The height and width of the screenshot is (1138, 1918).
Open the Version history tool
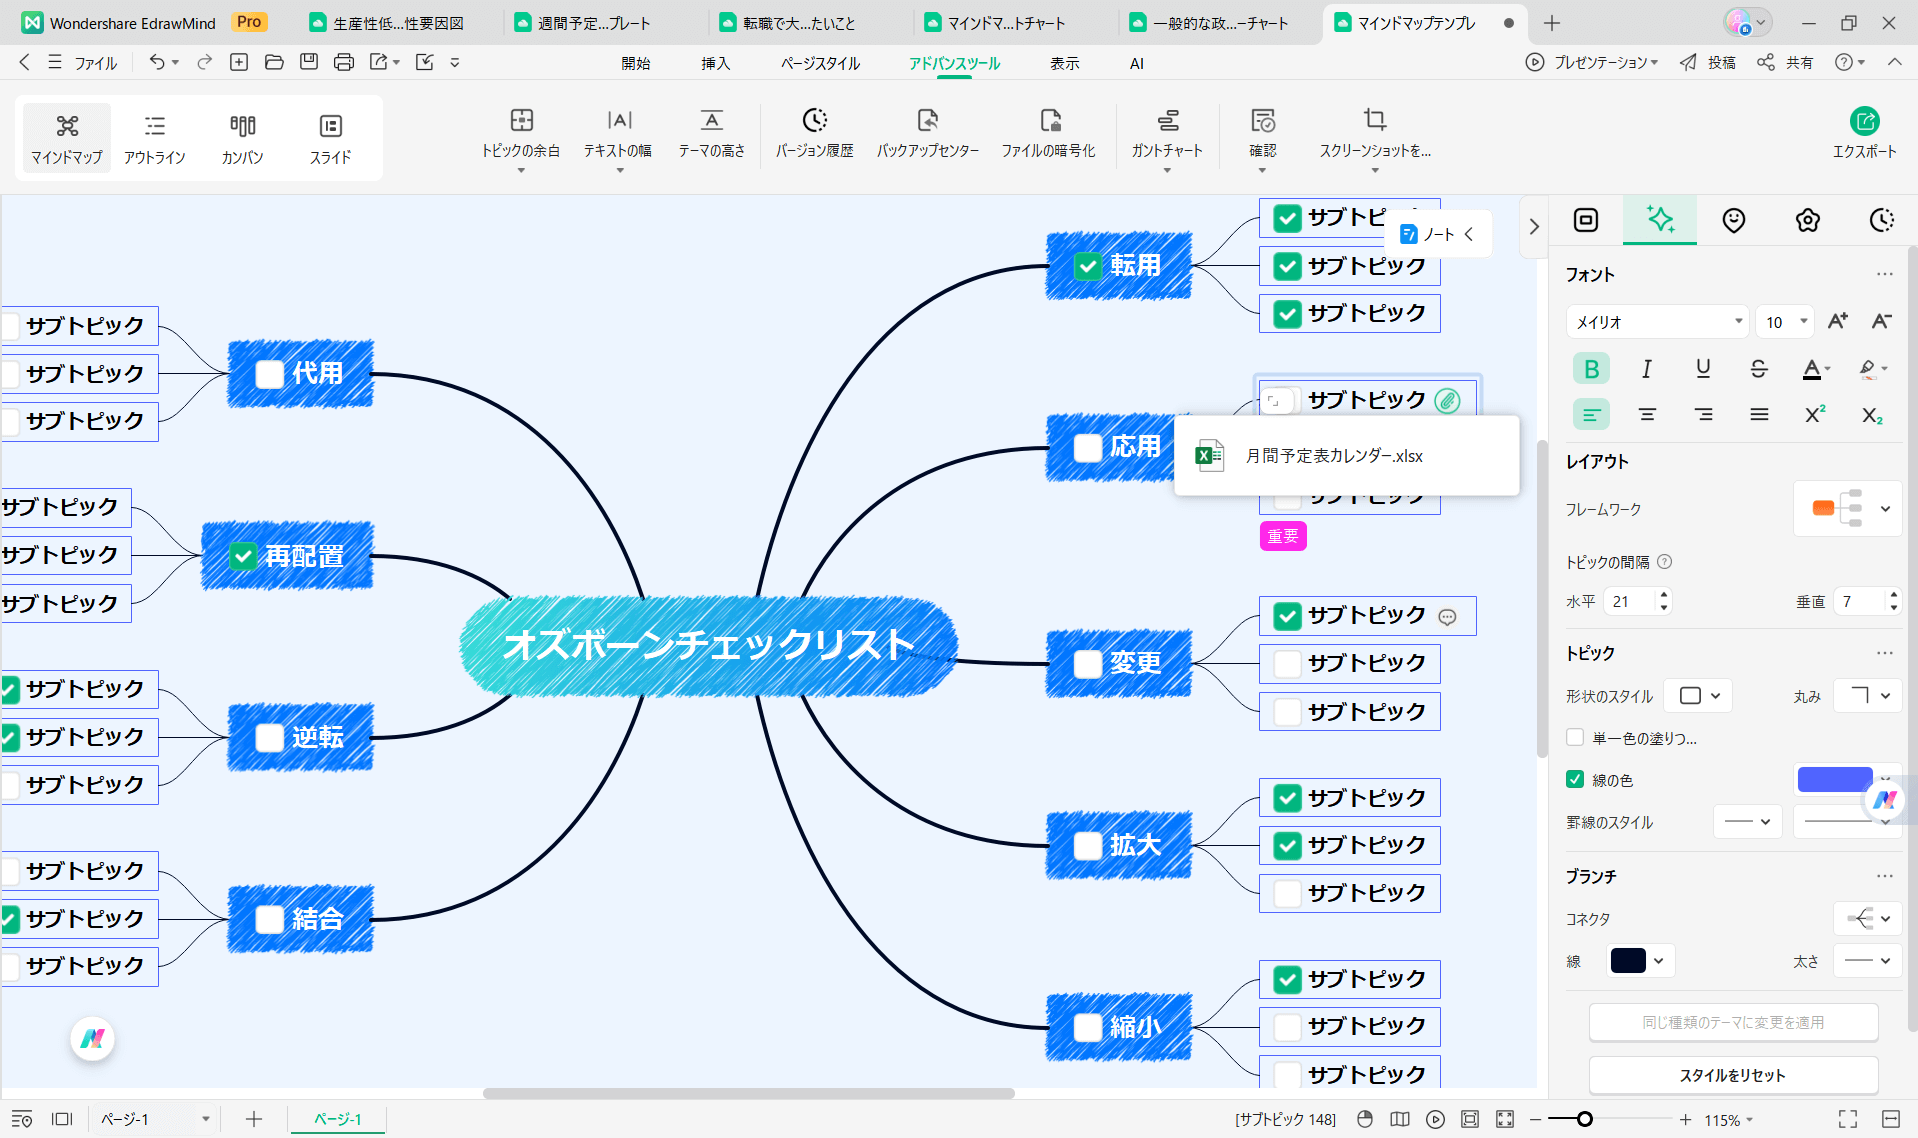click(x=815, y=135)
